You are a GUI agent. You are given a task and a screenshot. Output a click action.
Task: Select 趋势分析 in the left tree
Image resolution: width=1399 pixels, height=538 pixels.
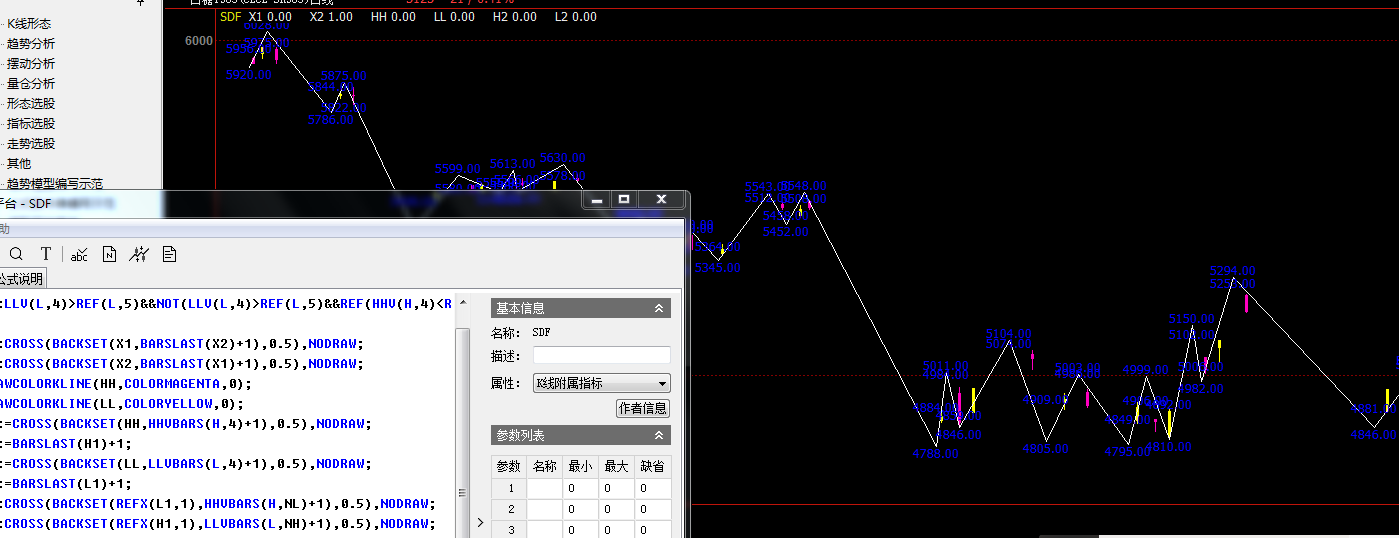coord(31,44)
